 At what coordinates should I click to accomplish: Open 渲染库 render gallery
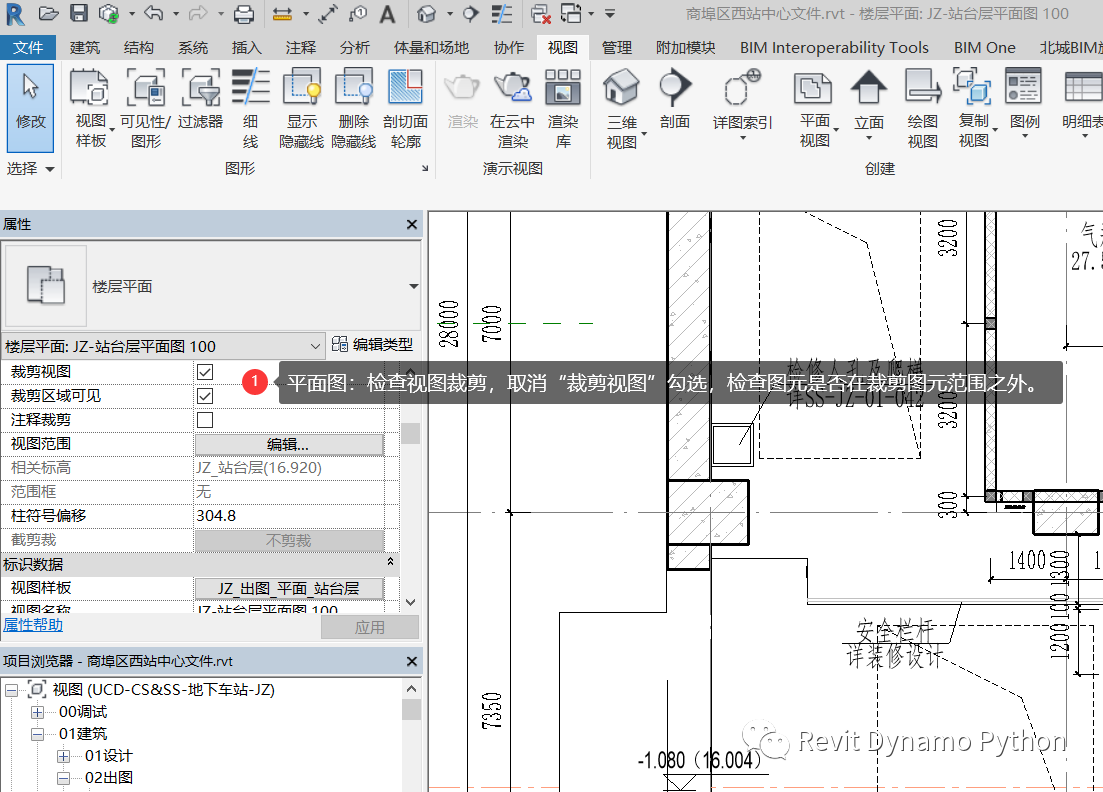[563, 108]
